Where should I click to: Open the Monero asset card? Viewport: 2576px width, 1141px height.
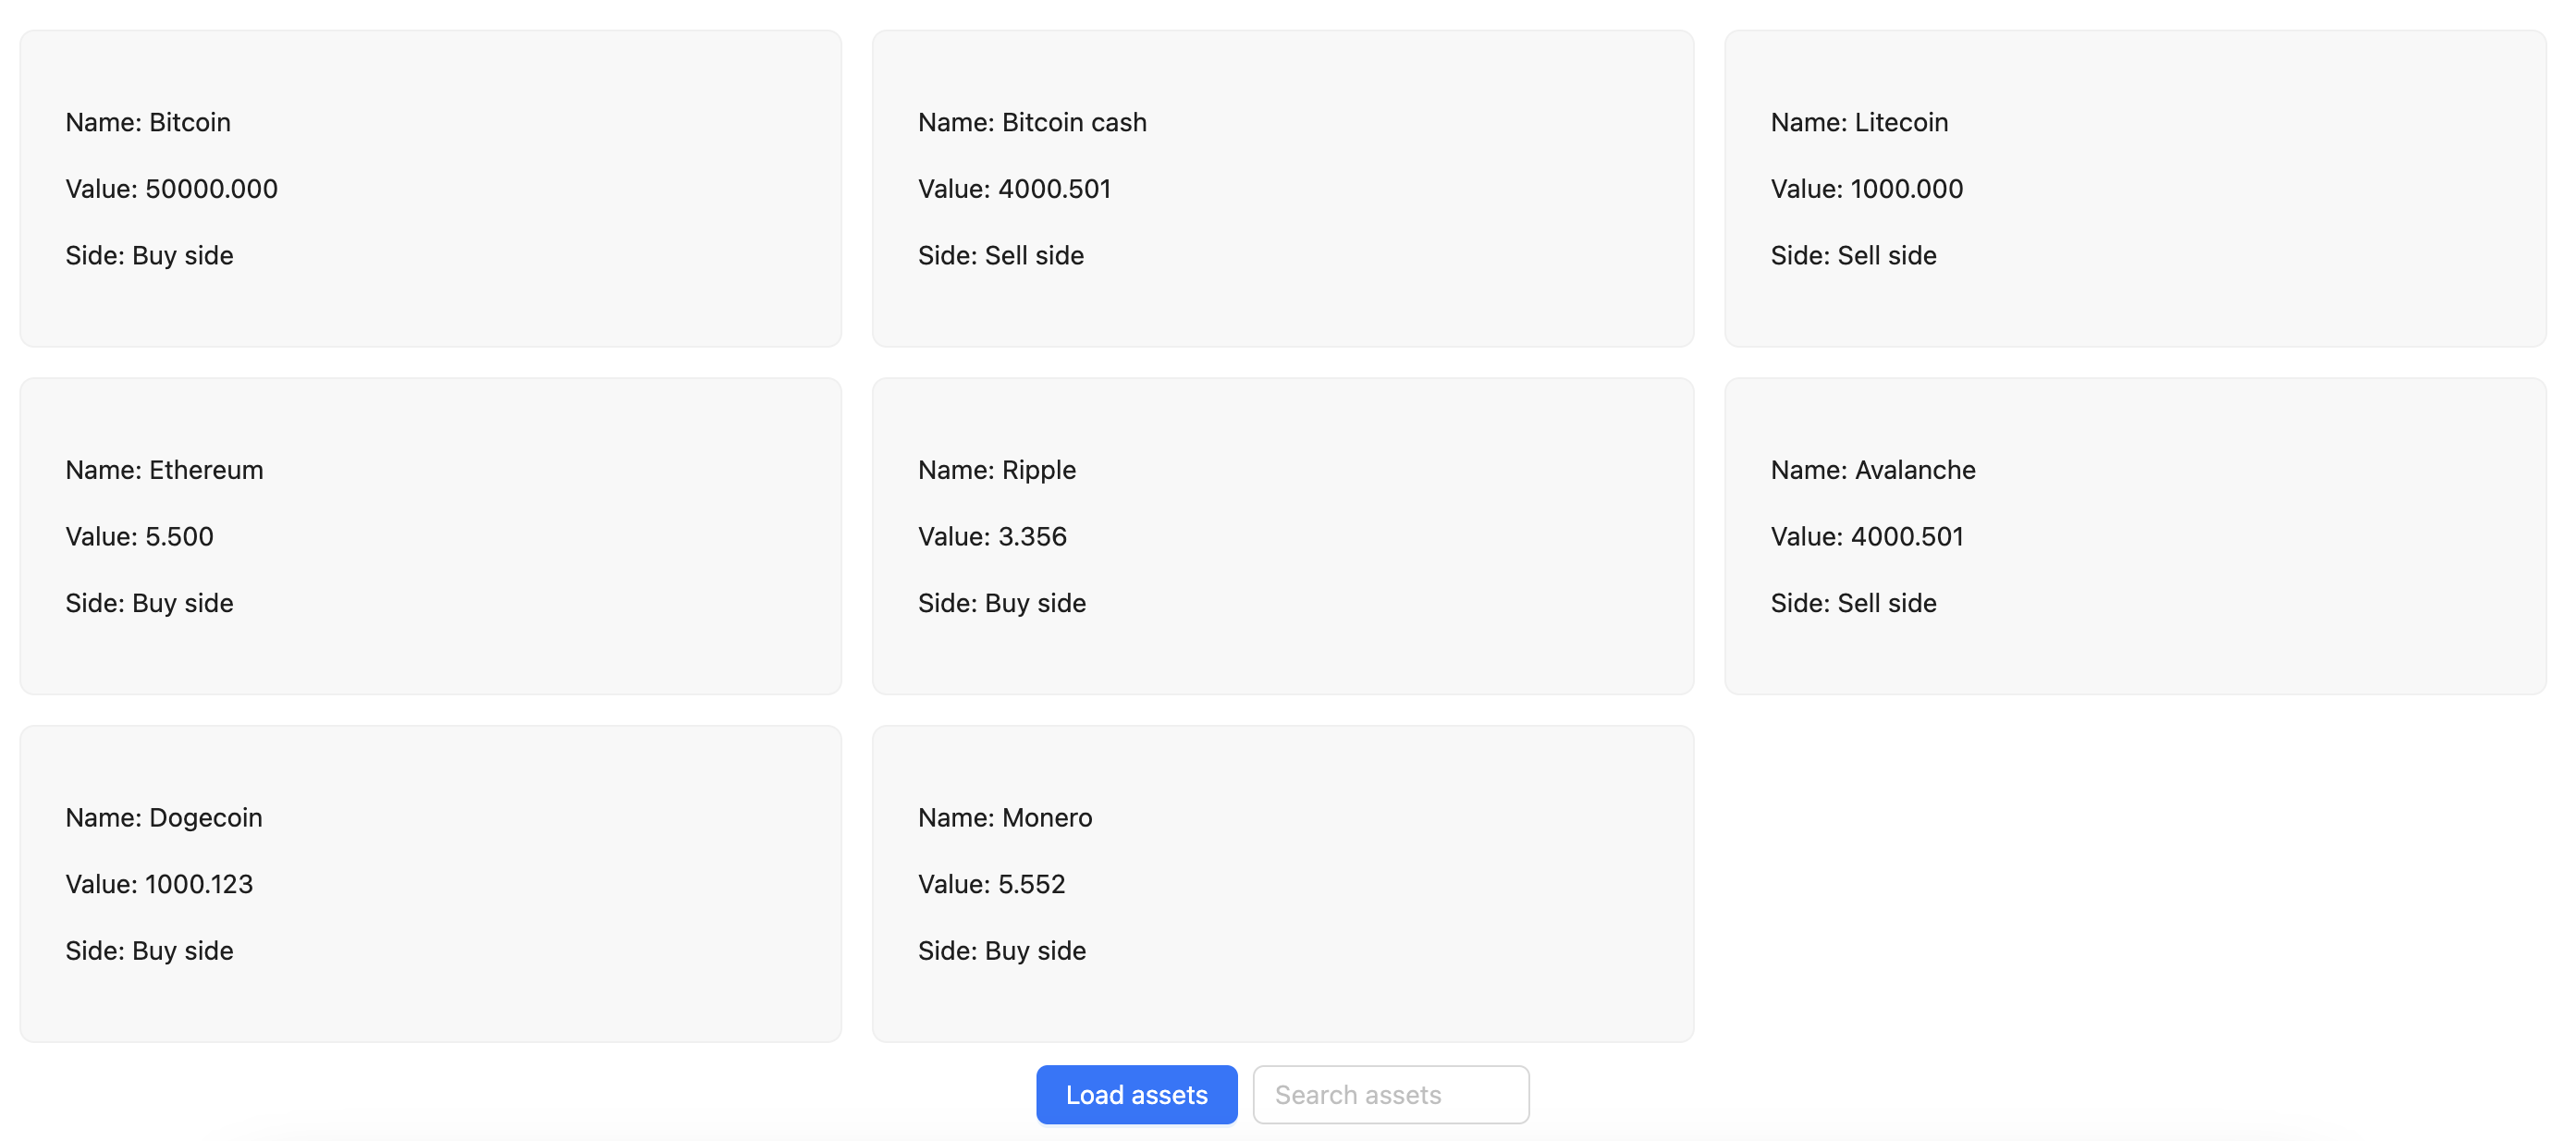pos(1282,883)
